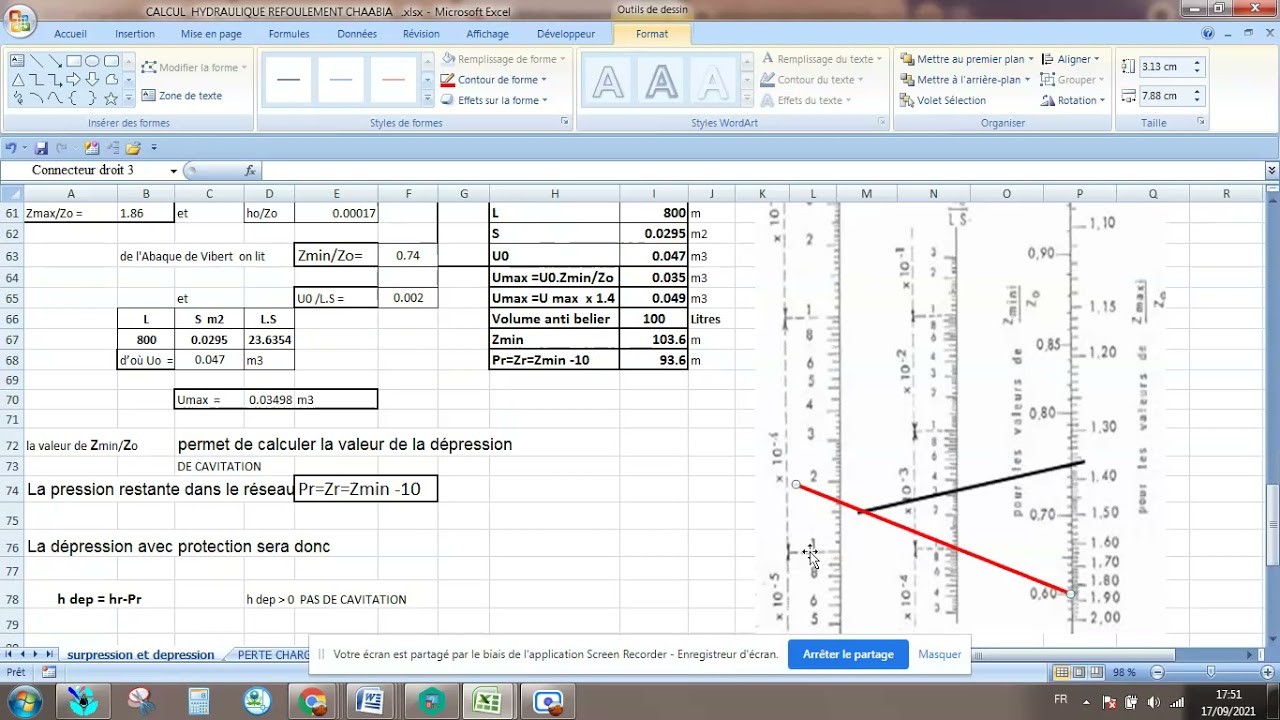1280x720 pixels.
Task: Choose the rectangle shape
Action: pos(73,60)
